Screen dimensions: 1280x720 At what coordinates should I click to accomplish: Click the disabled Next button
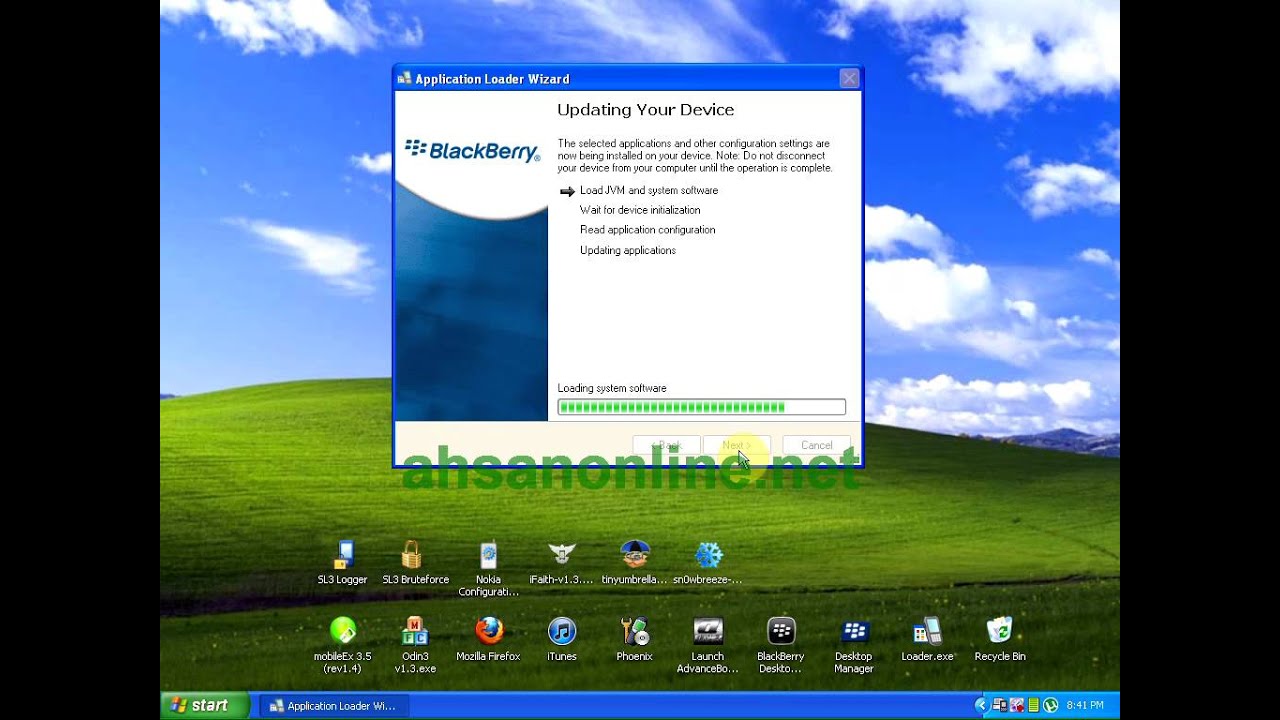[x=737, y=445]
